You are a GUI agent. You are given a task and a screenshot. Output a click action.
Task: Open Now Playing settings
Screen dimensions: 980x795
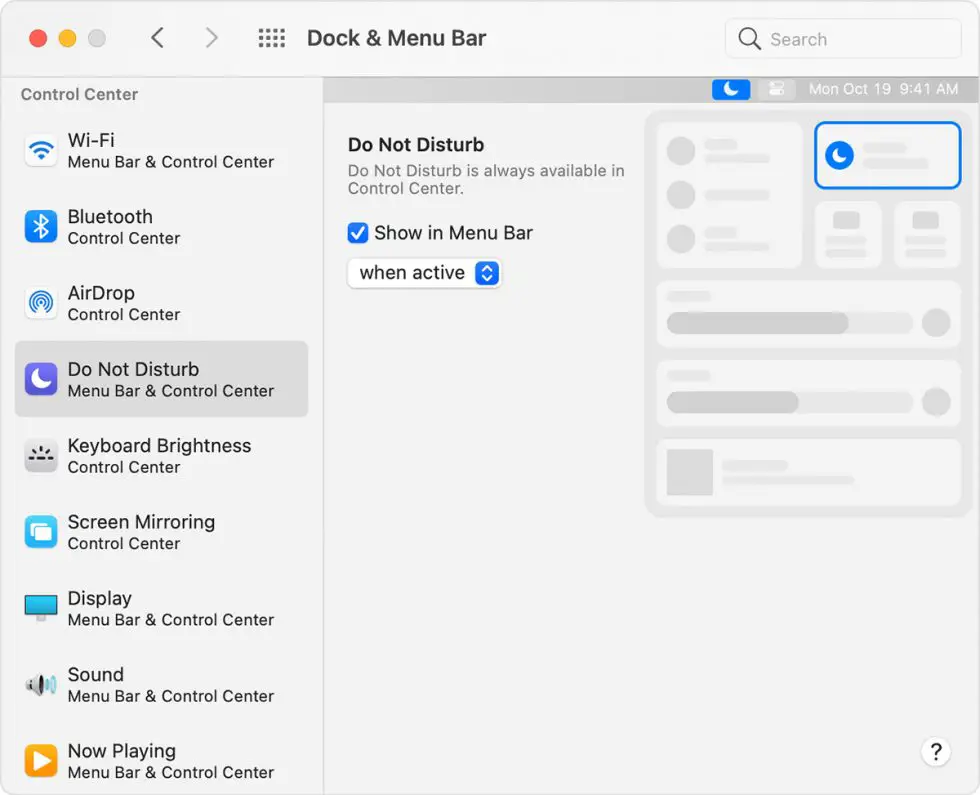tap(40, 761)
